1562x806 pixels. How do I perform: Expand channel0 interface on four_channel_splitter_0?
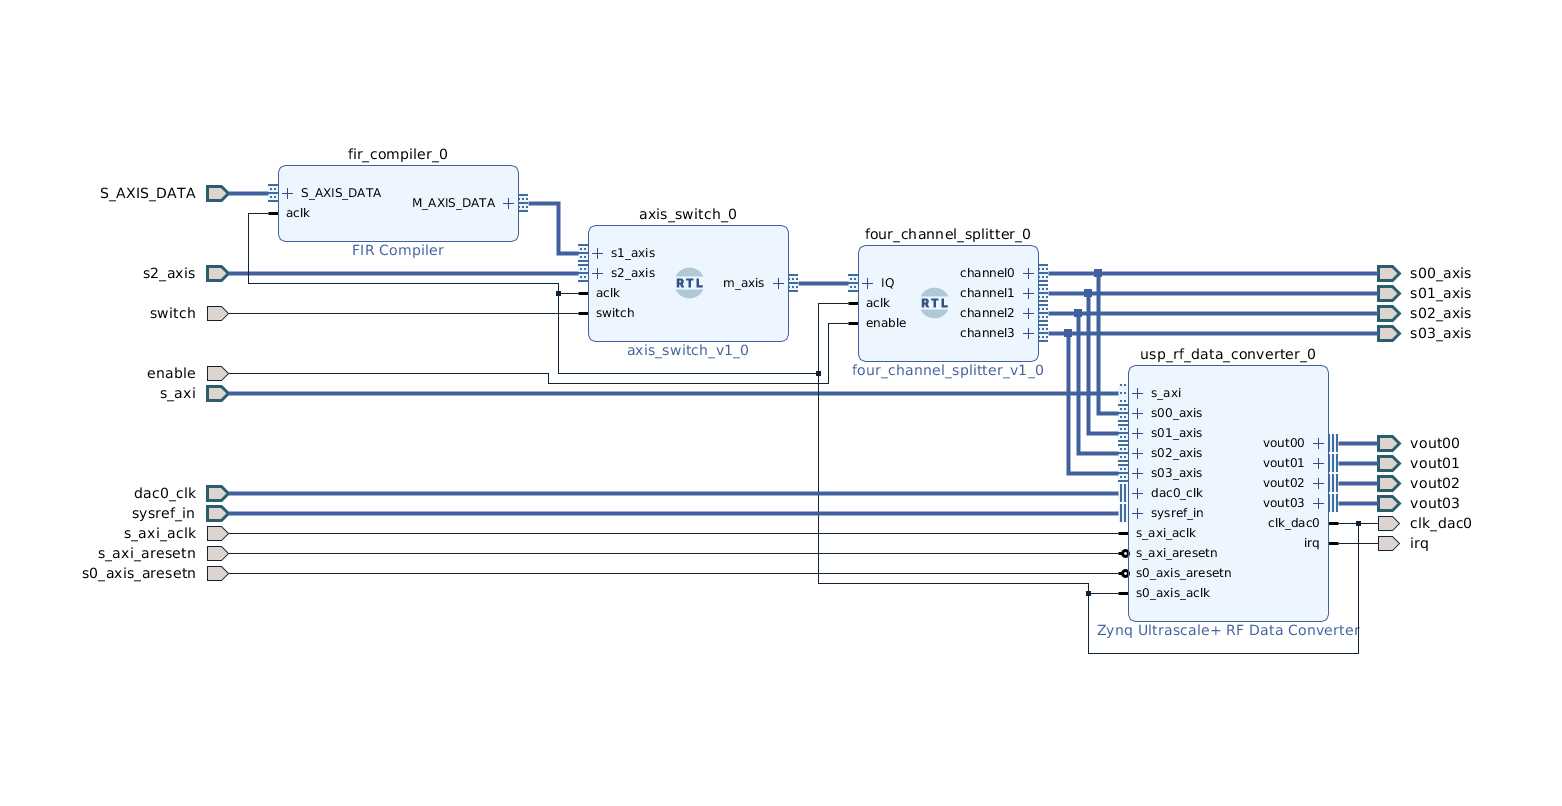(1028, 273)
